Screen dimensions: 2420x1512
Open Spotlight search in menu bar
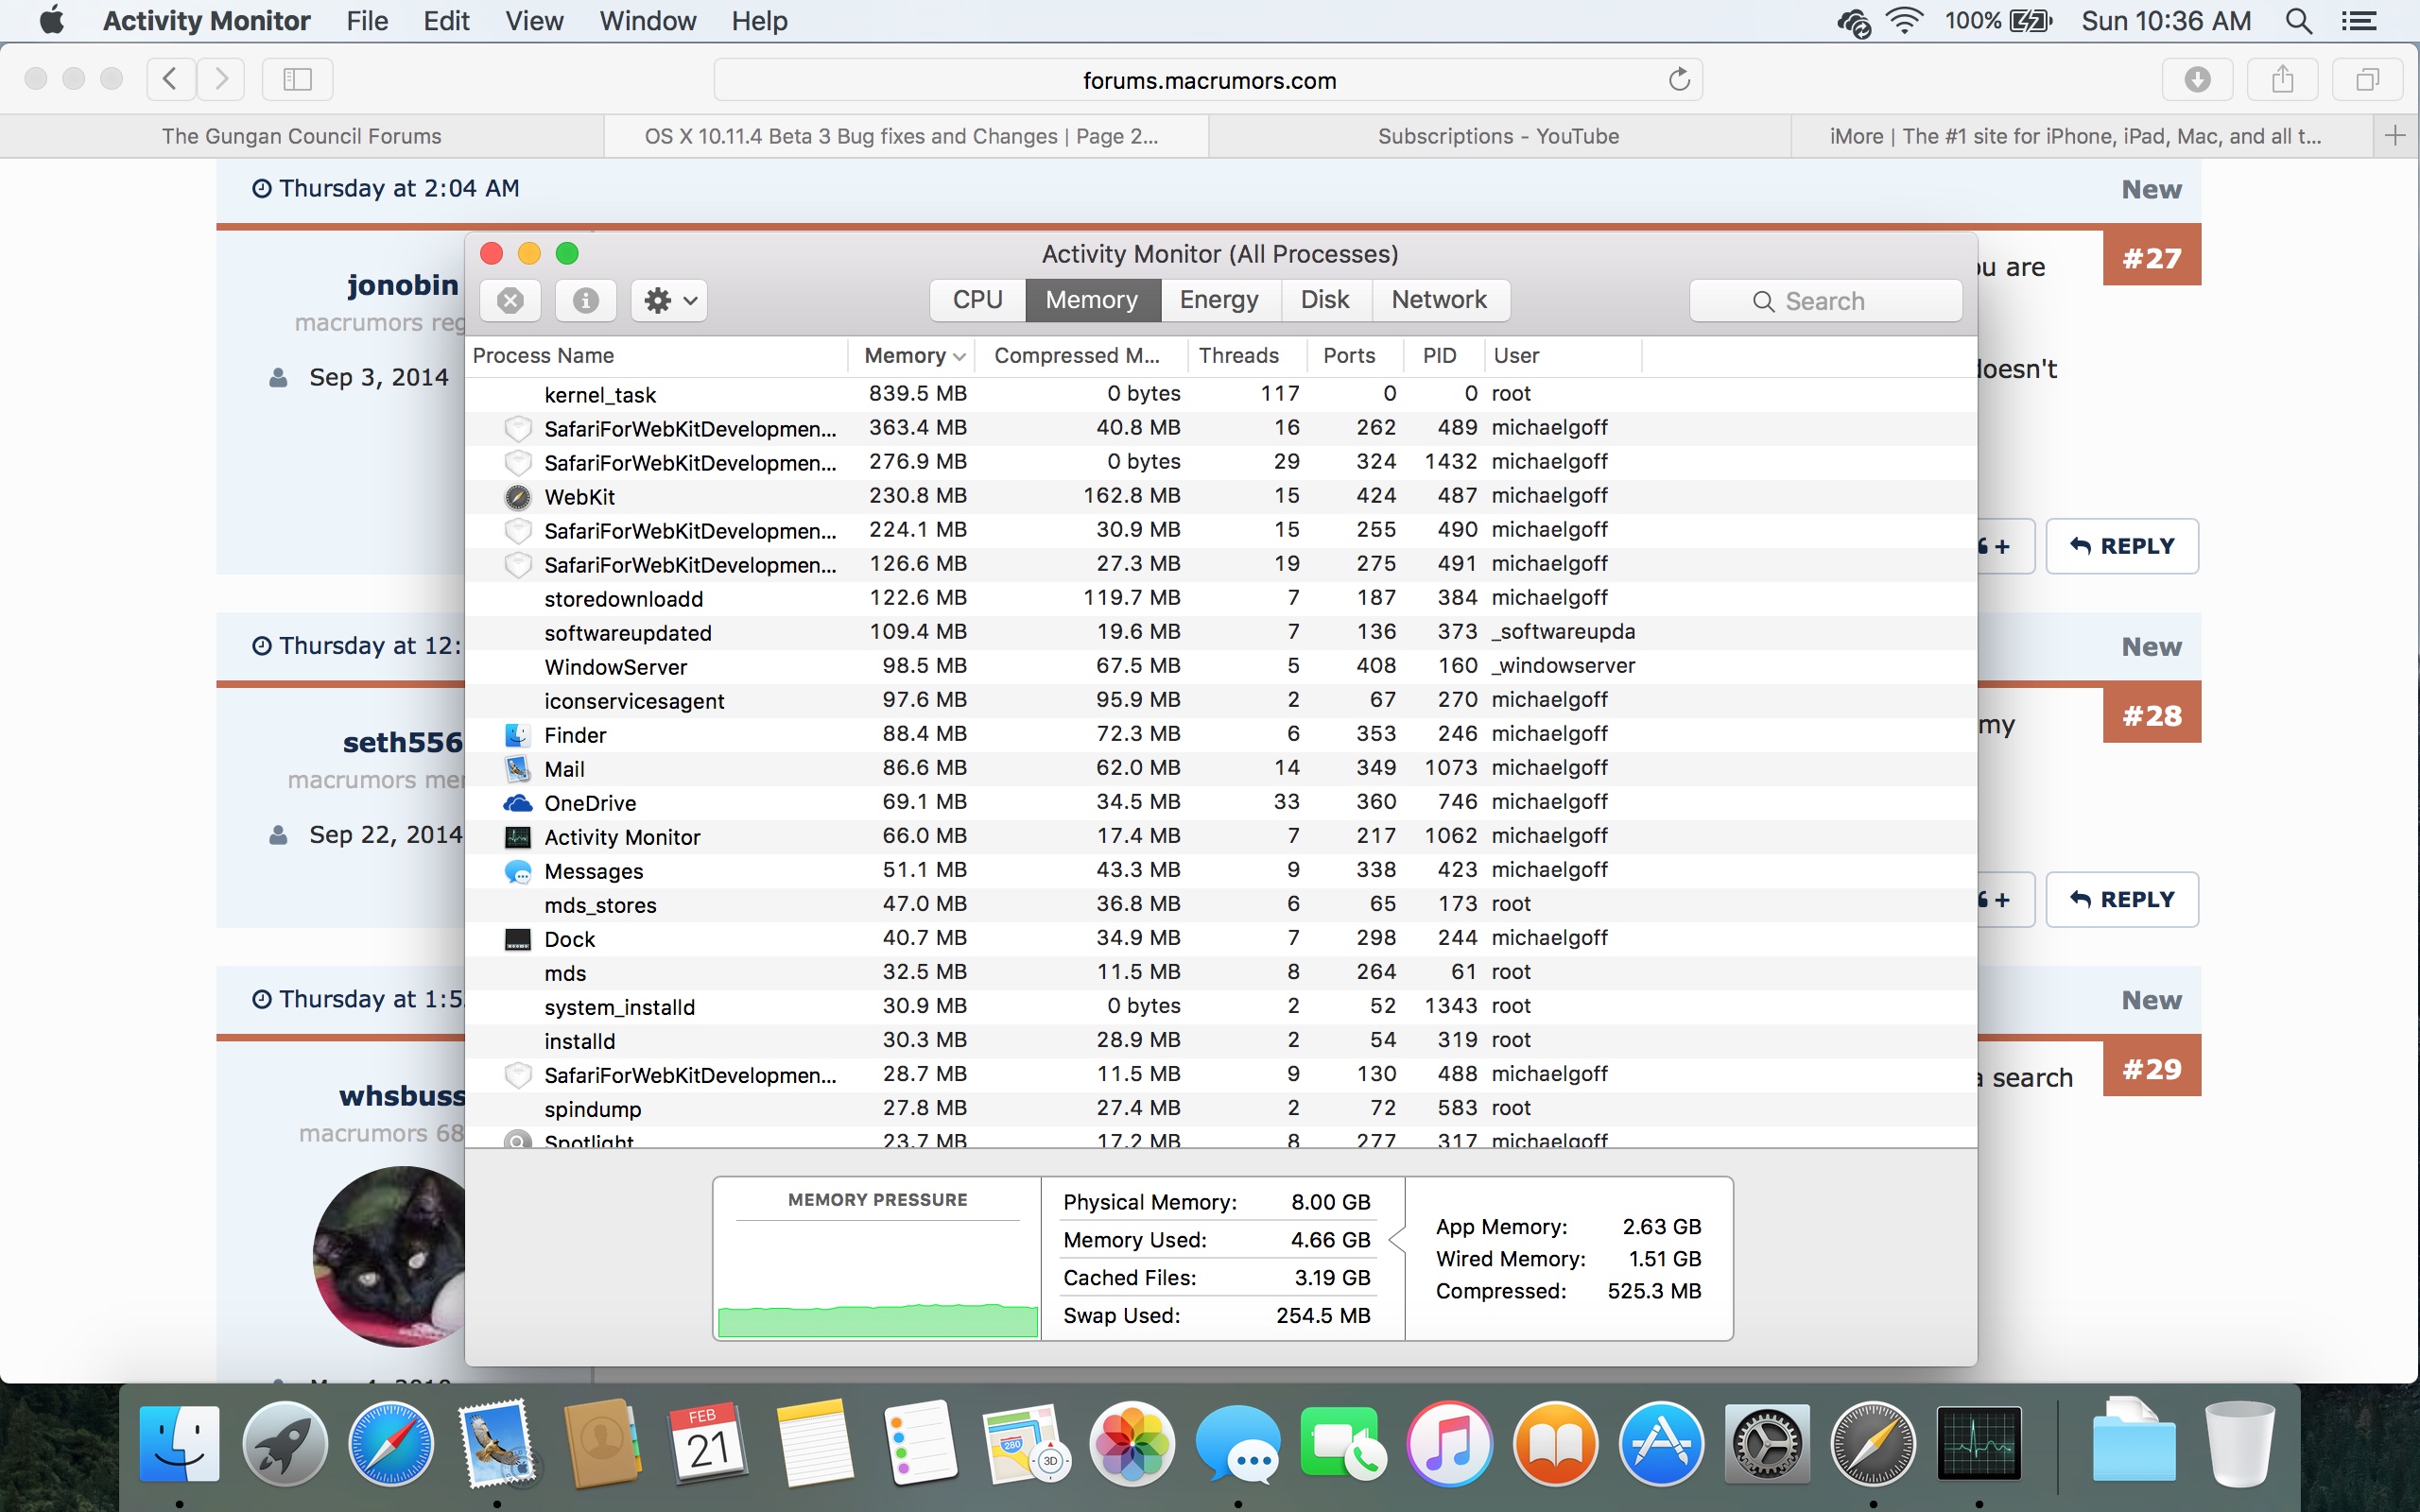pos(2299,21)
